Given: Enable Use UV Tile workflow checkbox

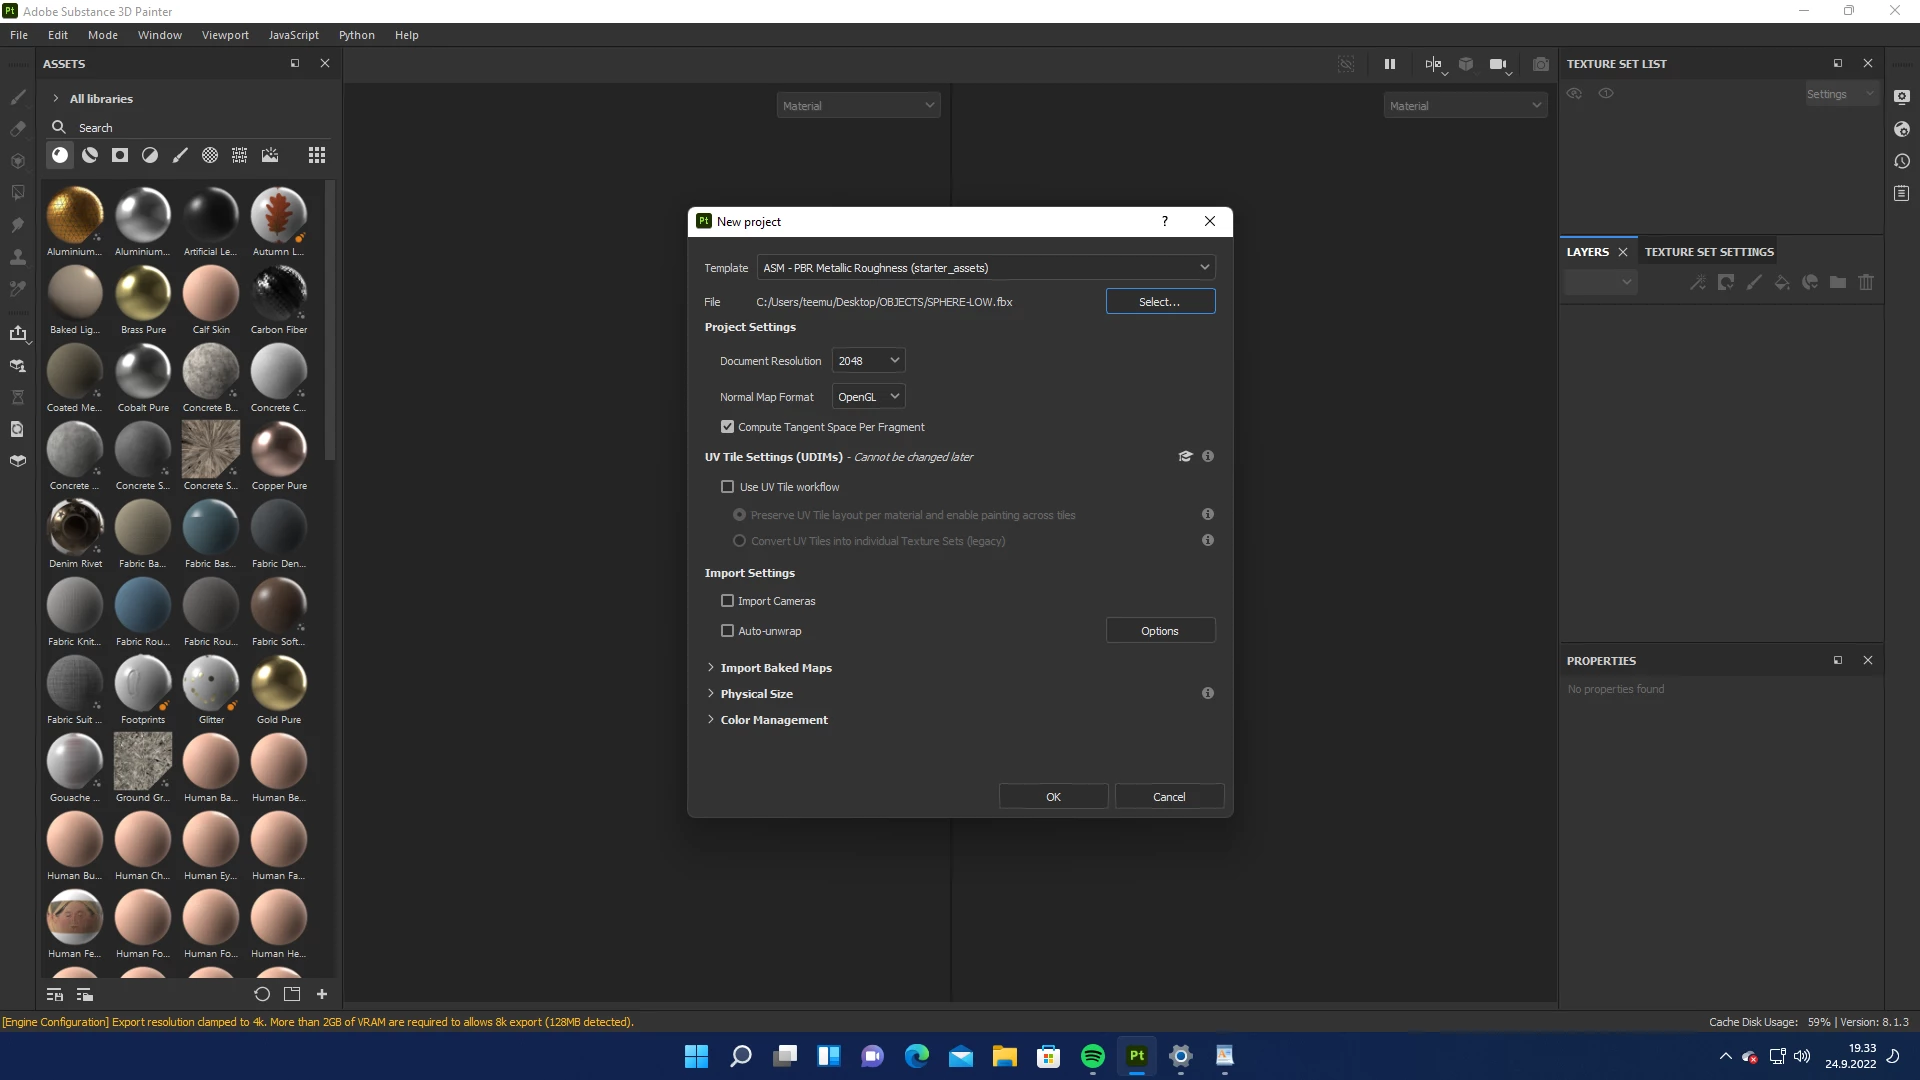Looking at the screenshot, I should click(x=728, y=487).
